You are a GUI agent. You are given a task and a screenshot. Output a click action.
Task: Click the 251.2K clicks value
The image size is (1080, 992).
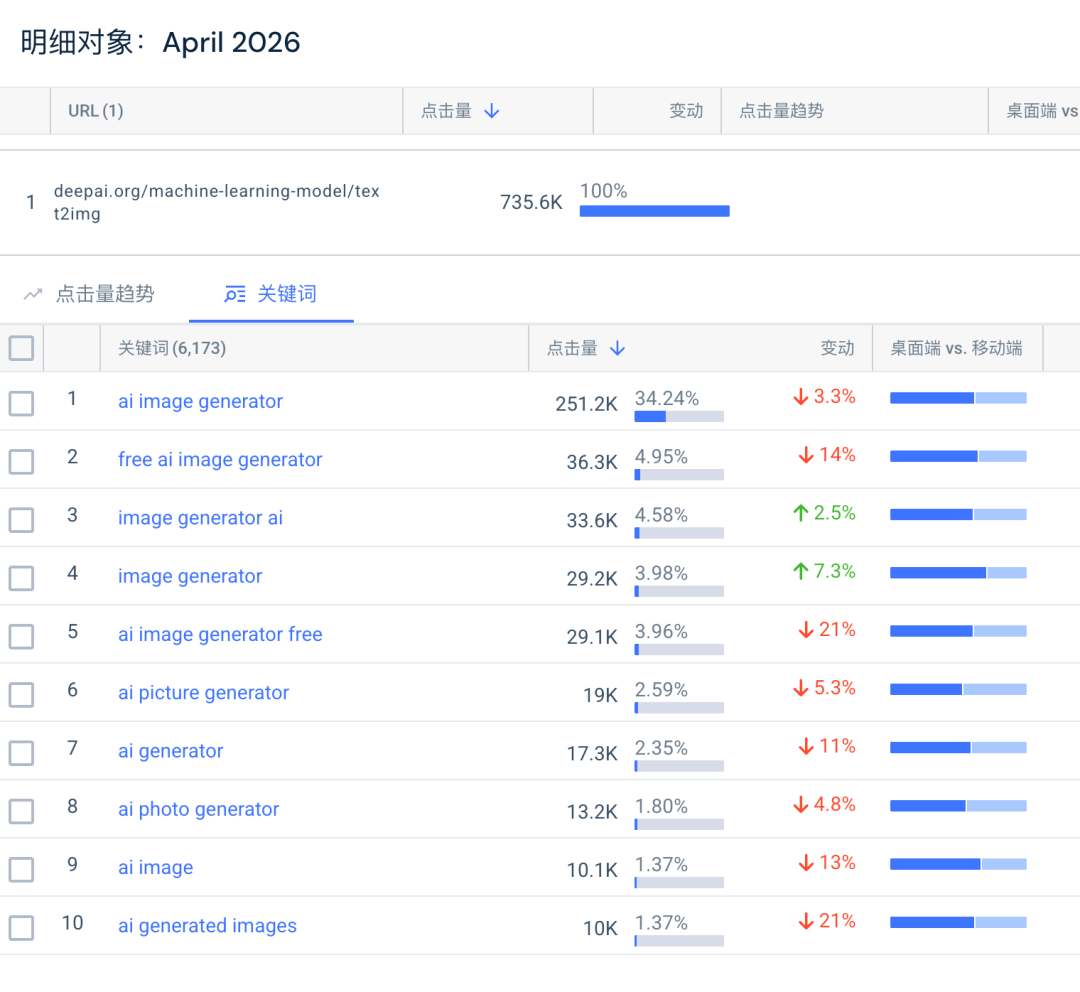click(x=586, y=404)
